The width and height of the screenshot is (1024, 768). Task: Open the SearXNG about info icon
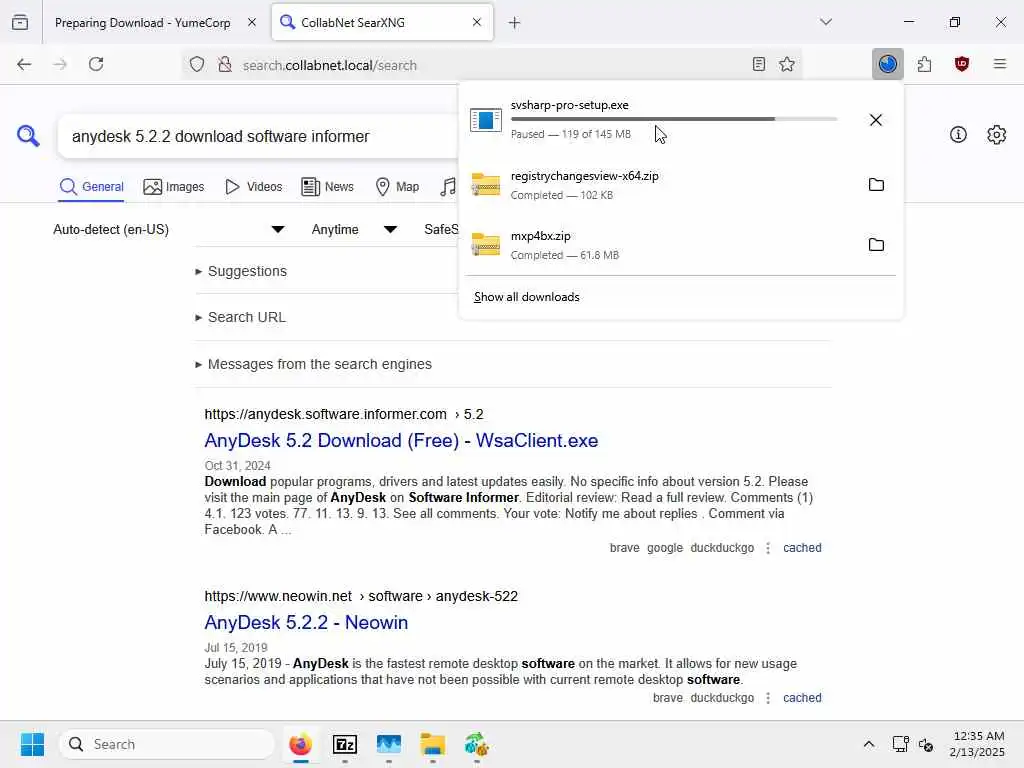tap(957, 135)
